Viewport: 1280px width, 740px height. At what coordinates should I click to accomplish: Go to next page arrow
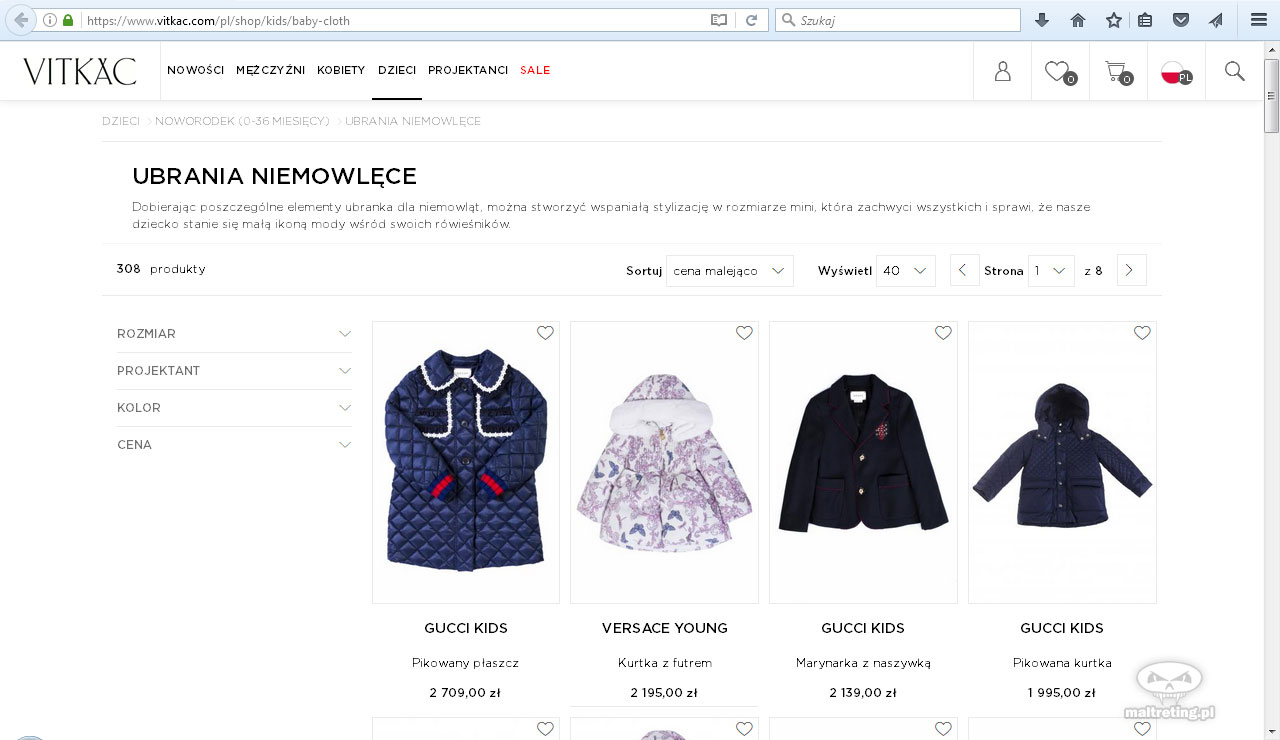click(1131, 271)
